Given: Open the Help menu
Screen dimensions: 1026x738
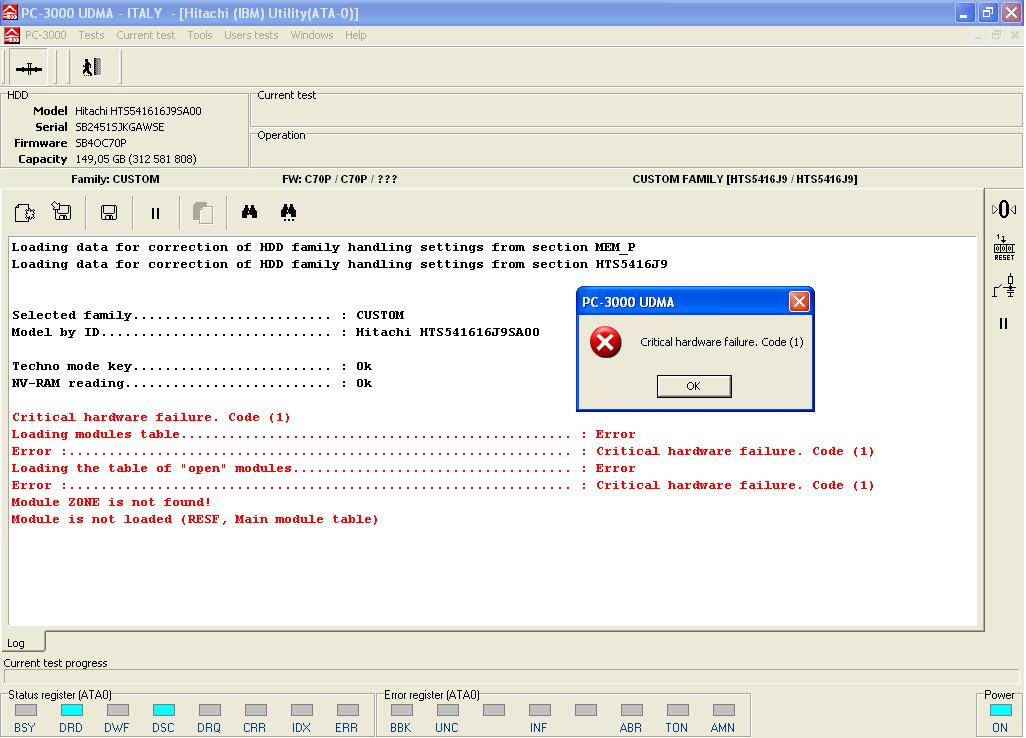Looking at the screenshot, I should pos(355,35).
